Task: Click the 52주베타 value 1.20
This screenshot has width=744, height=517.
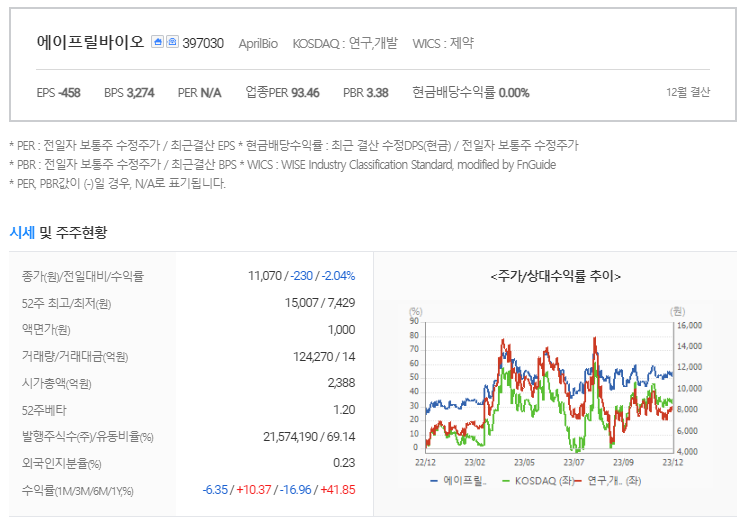Action: point(344,409)
